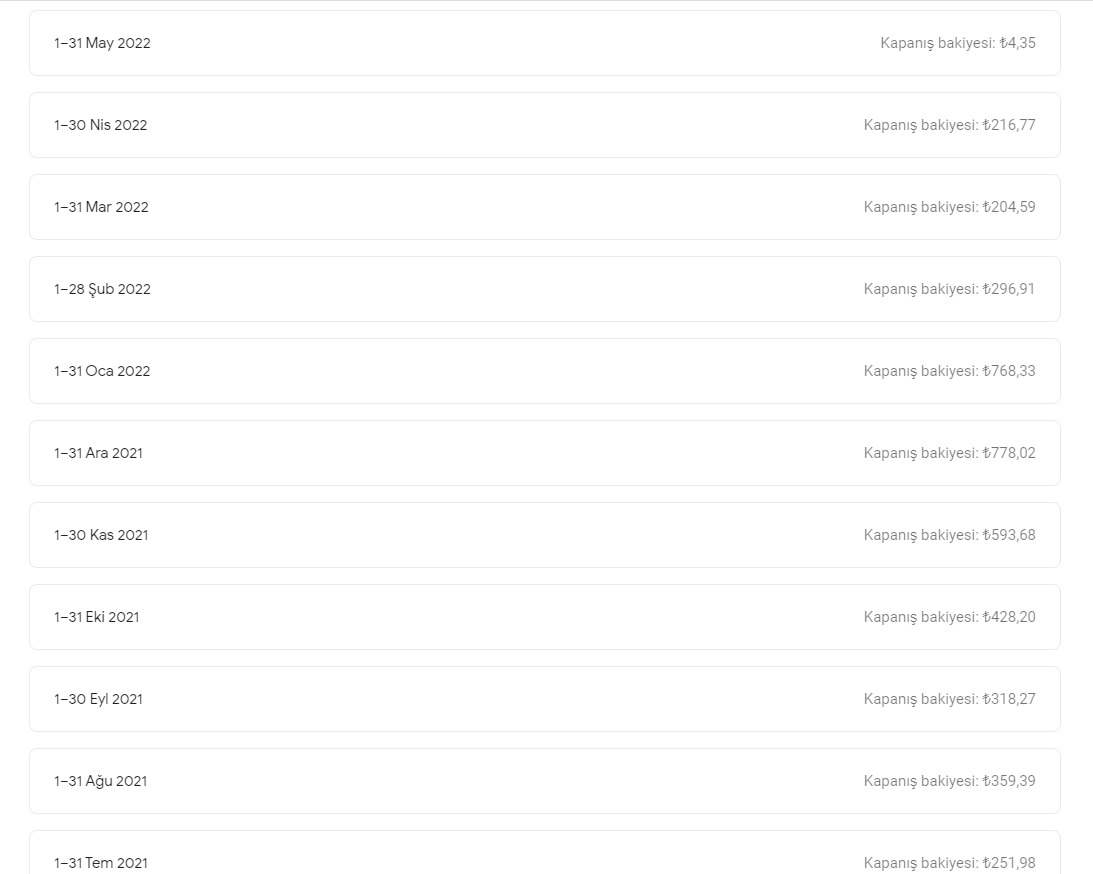Open the 1–31 Oca 2022 period card
This screenshot has width=1093, height=874.
(544, 371)
